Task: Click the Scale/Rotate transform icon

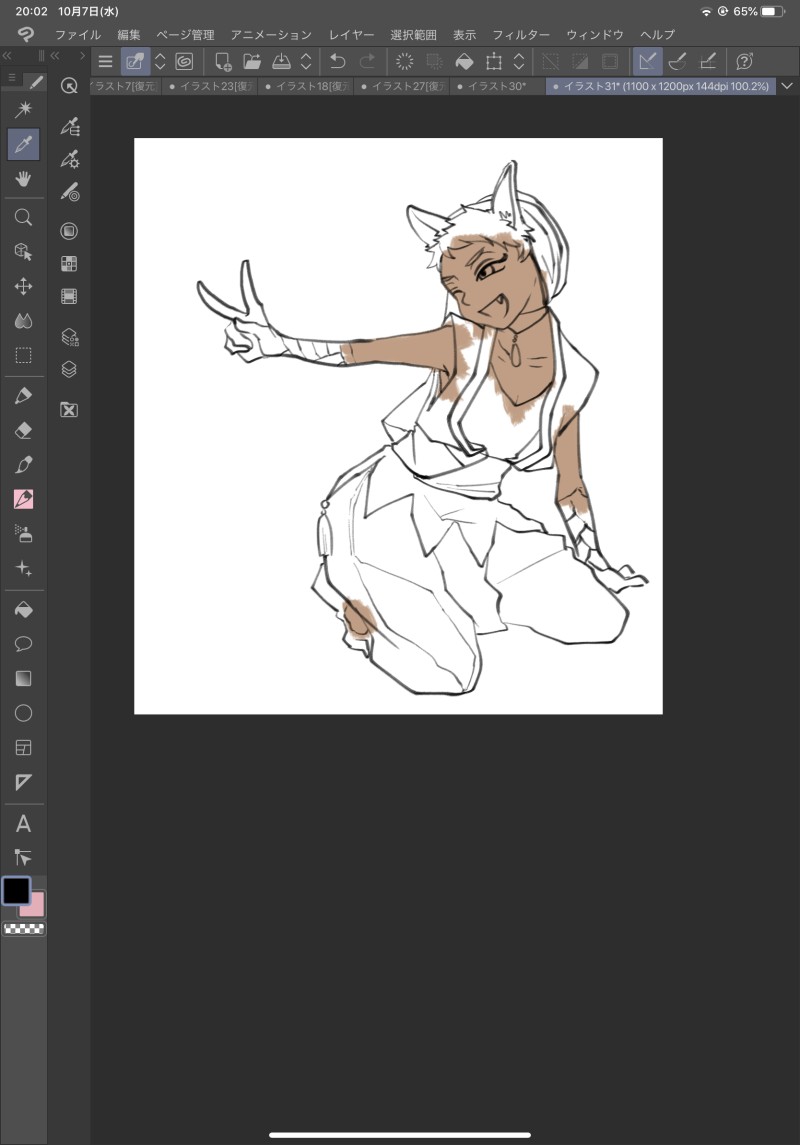Action: (494, 61)
